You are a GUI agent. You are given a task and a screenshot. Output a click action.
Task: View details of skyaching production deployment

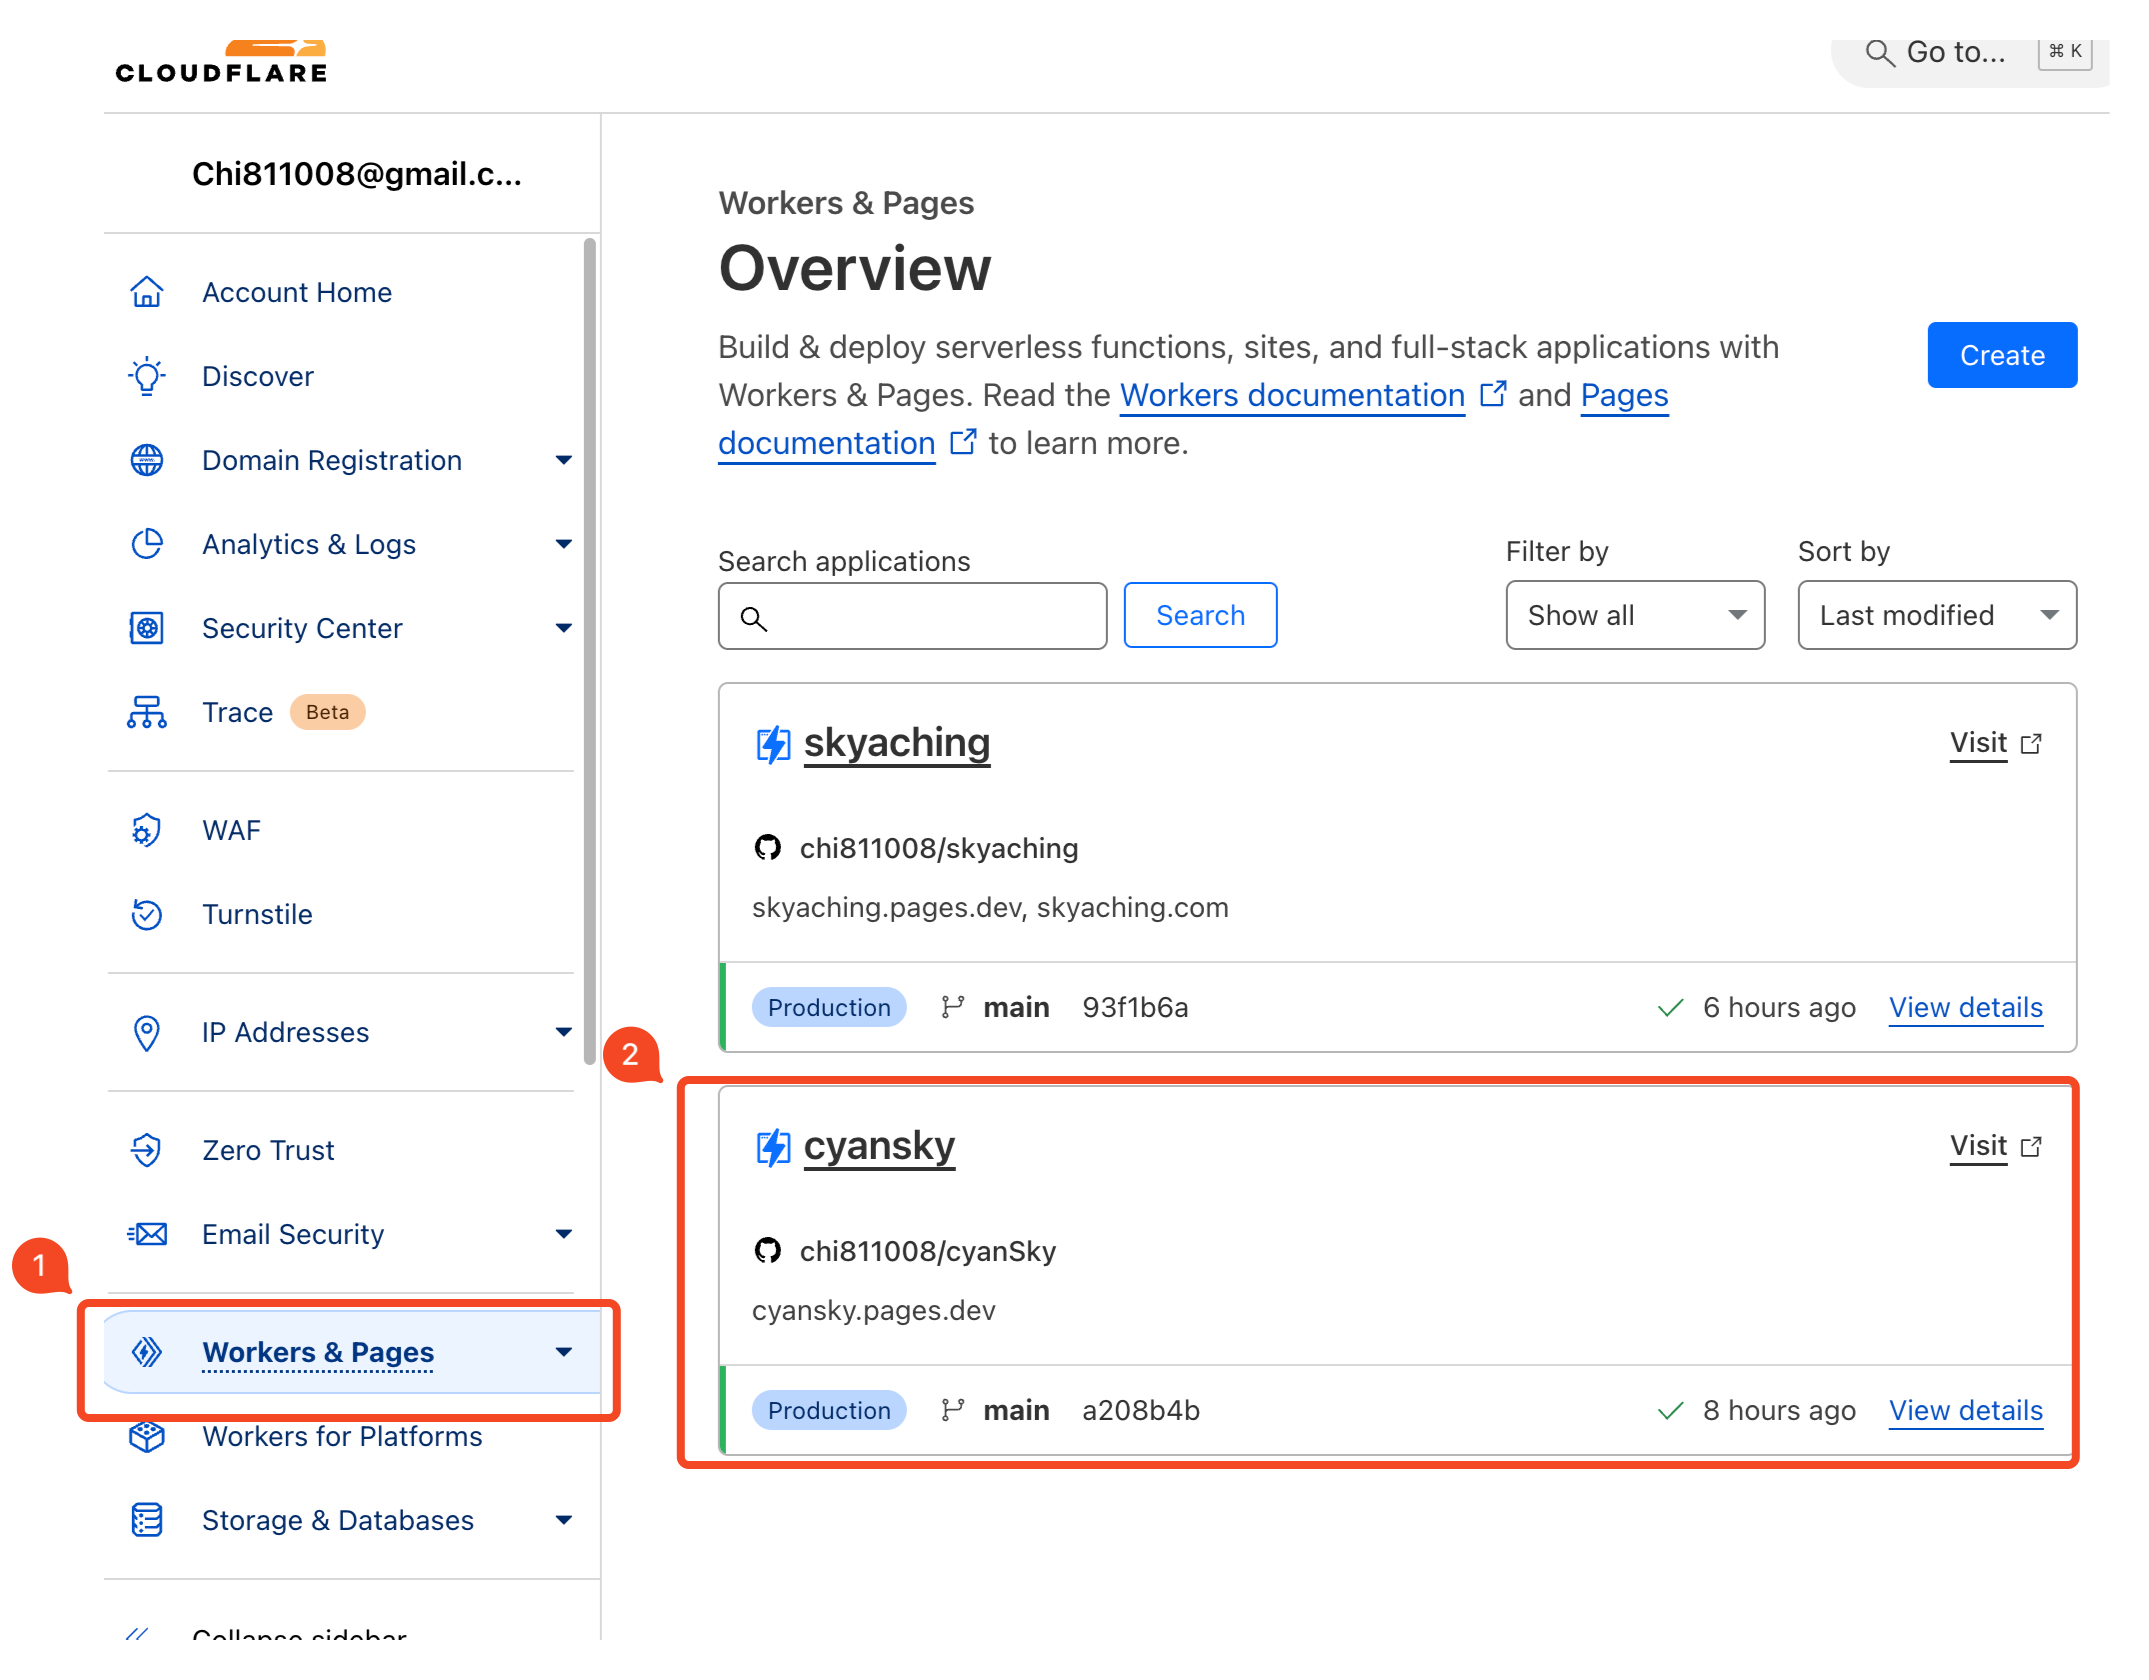pyautogui.click(x=1966, y=1007)
